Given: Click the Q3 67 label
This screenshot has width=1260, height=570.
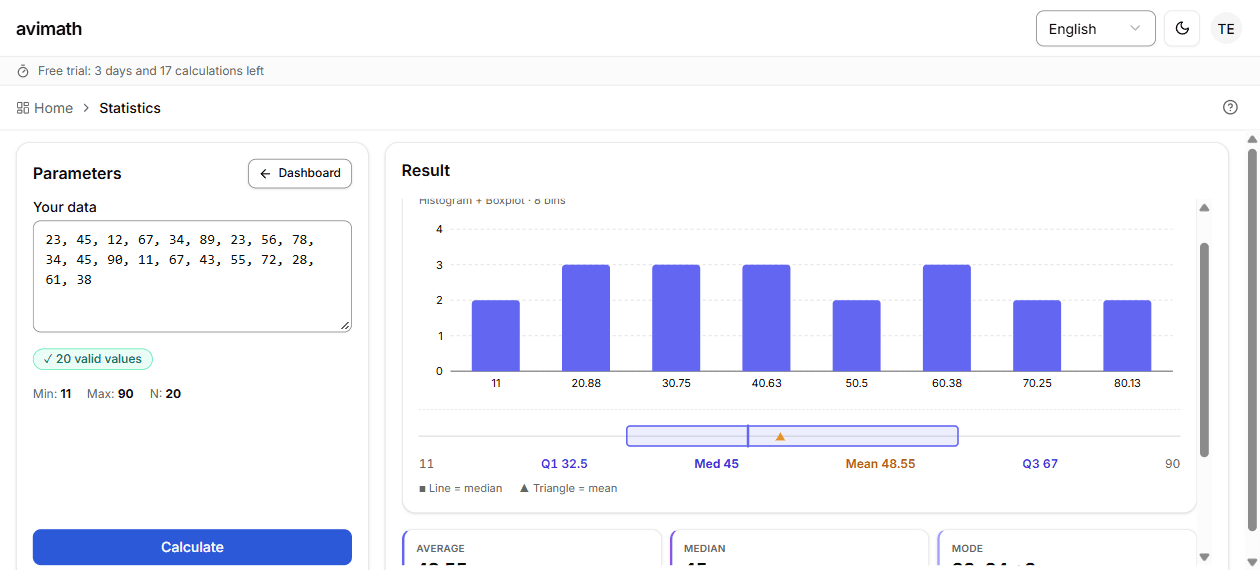Looking at the screenshot, I should [1040, 464].
